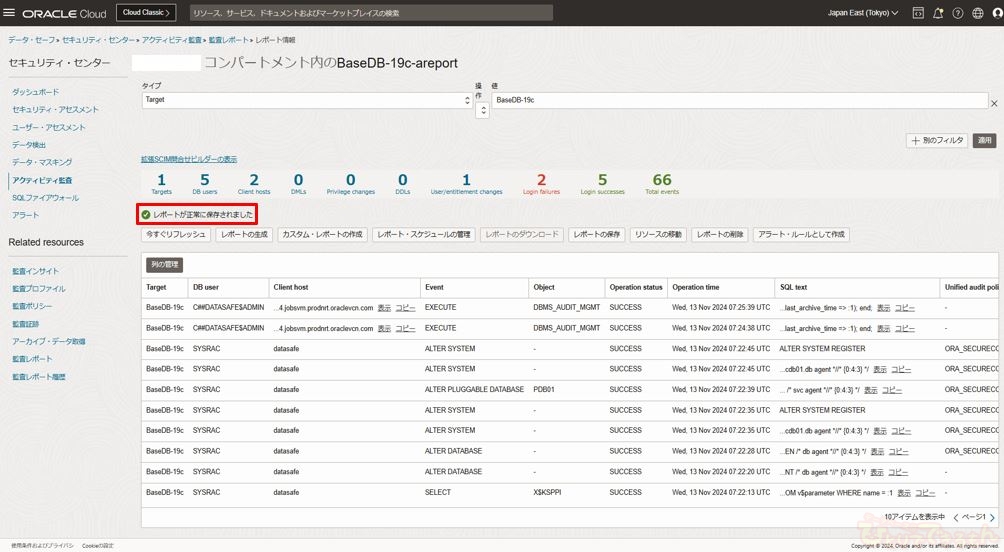Click the DB users count 5

click(205, 180)
